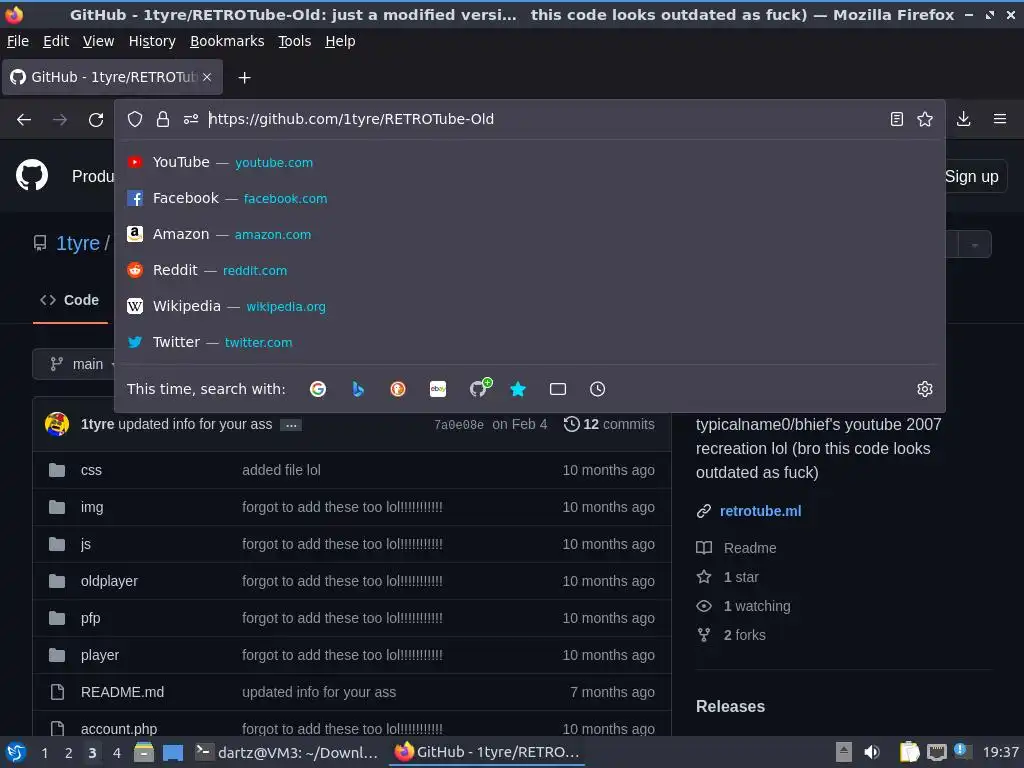Search history with the clock icon
Image resolution: width=1024 pixels, height=768 pixels.
coord(598,389)
